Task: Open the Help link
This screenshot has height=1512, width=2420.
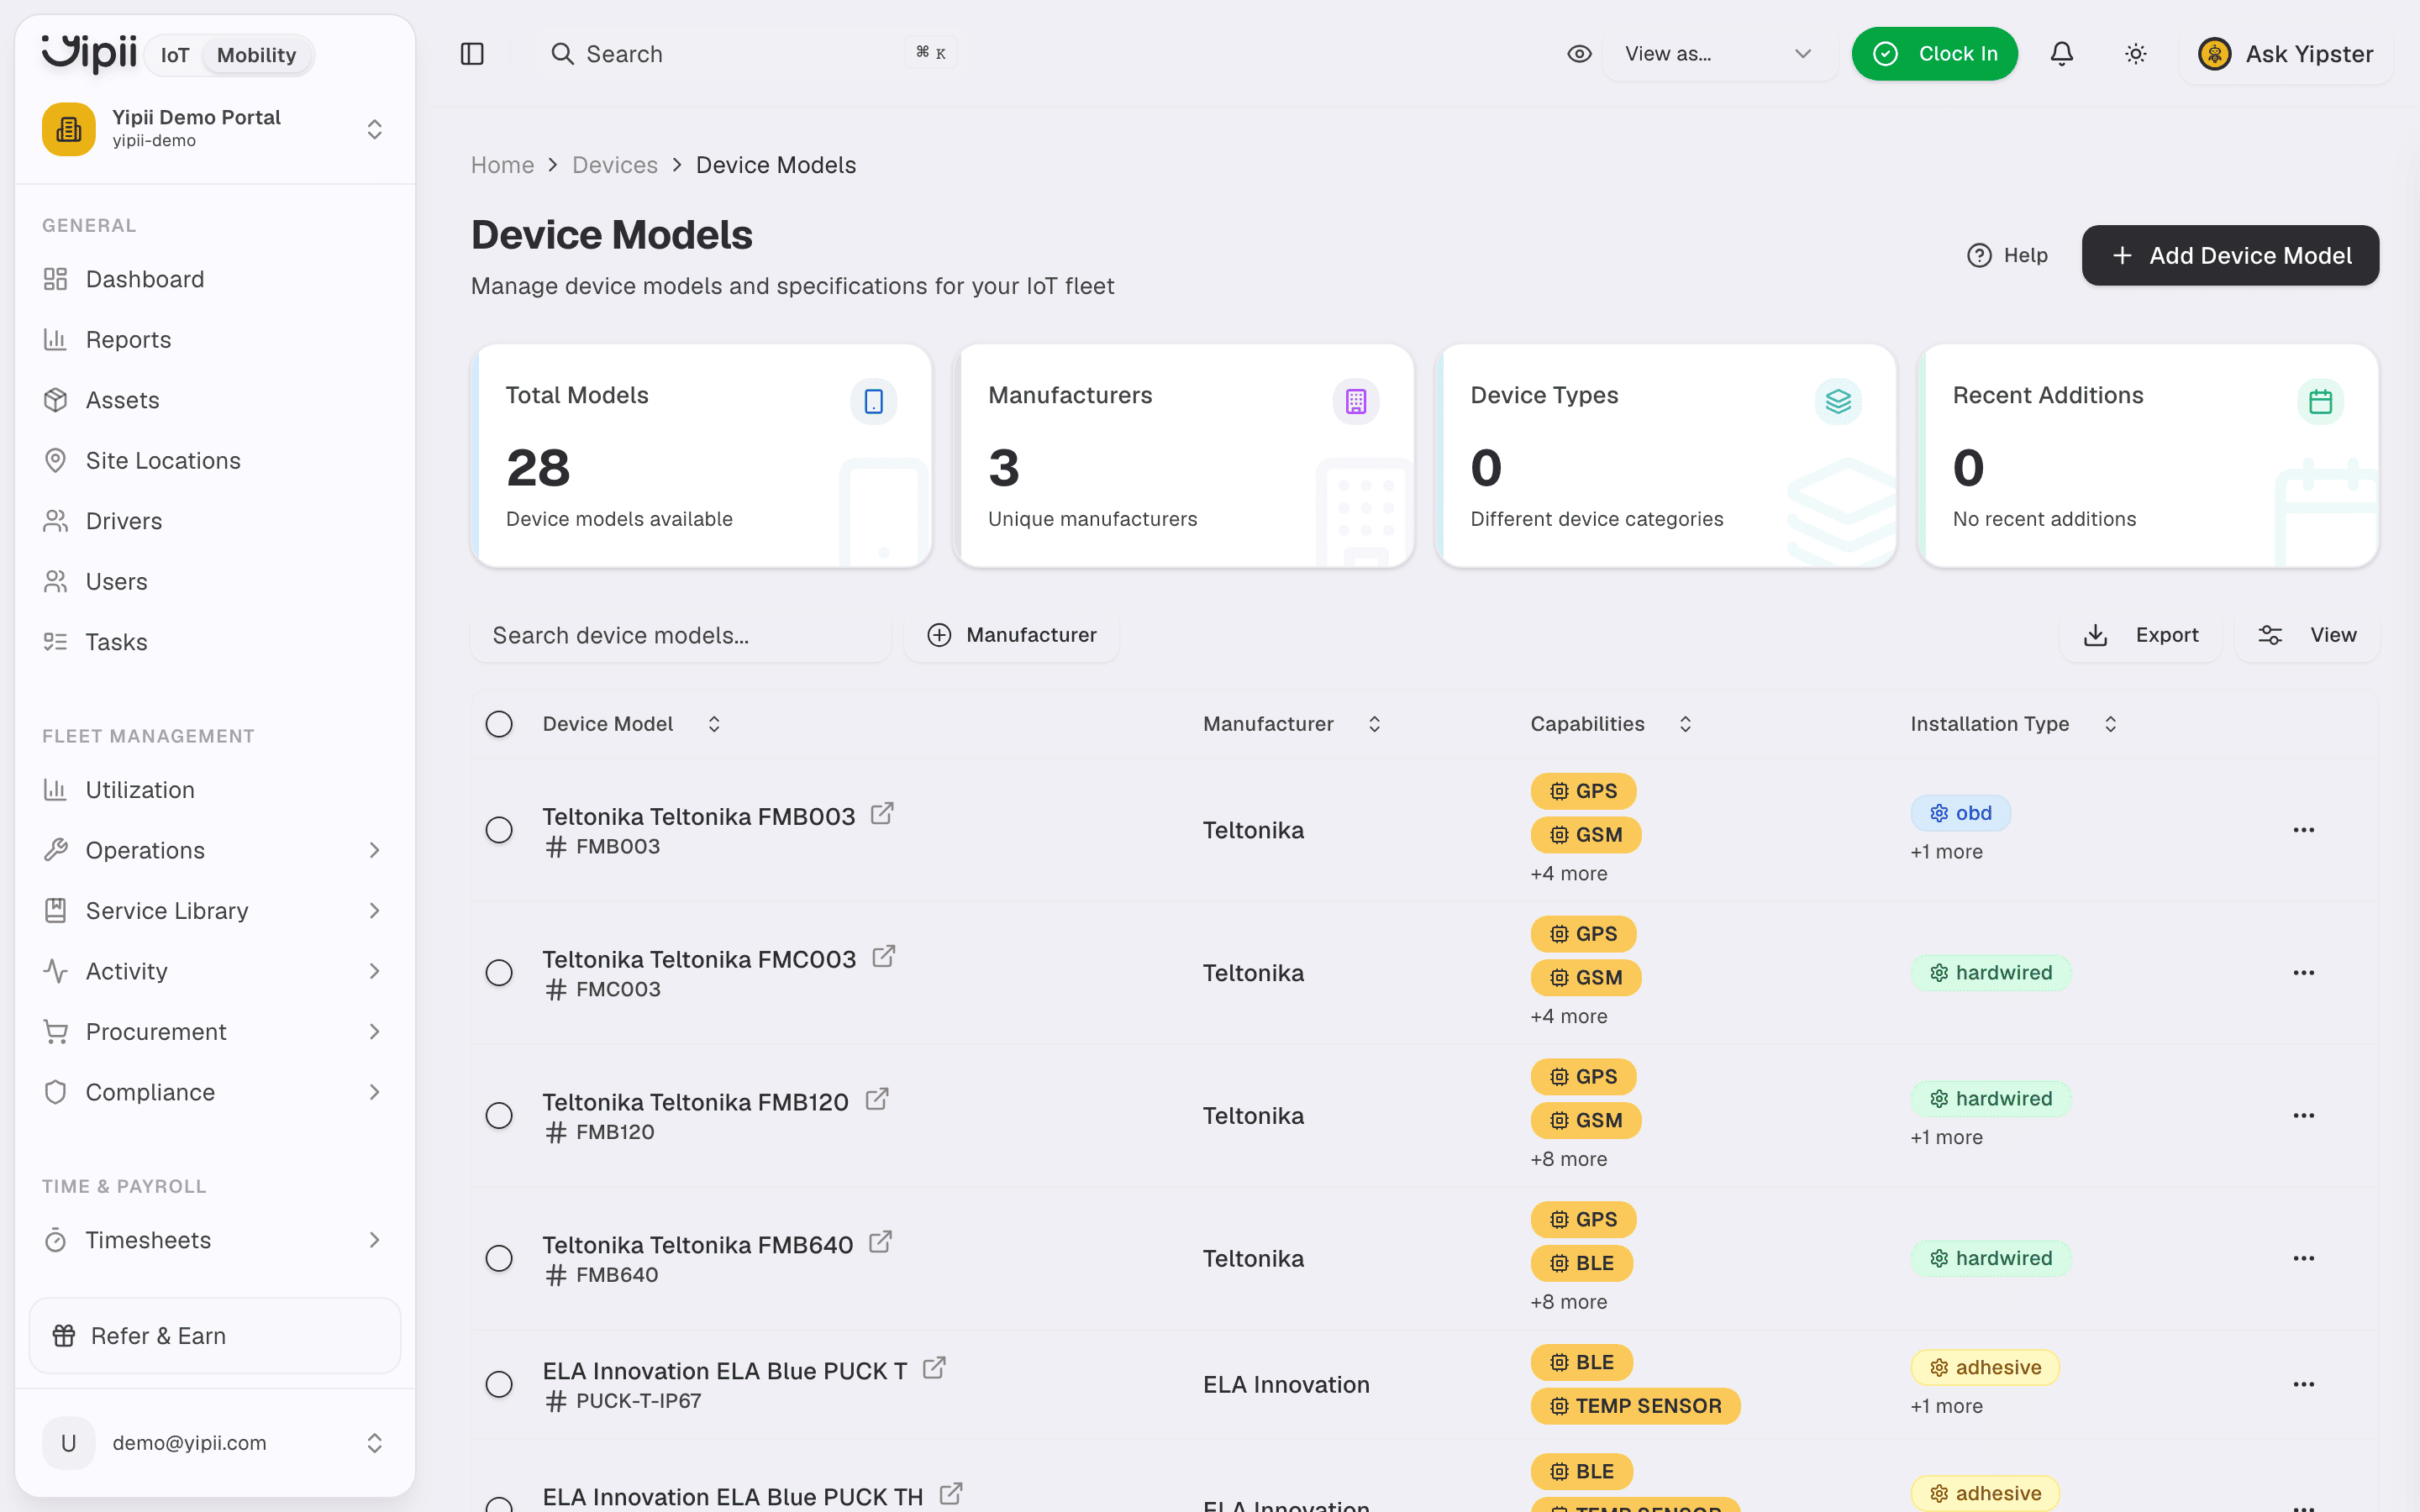Action: click(x=2007, y=255)
